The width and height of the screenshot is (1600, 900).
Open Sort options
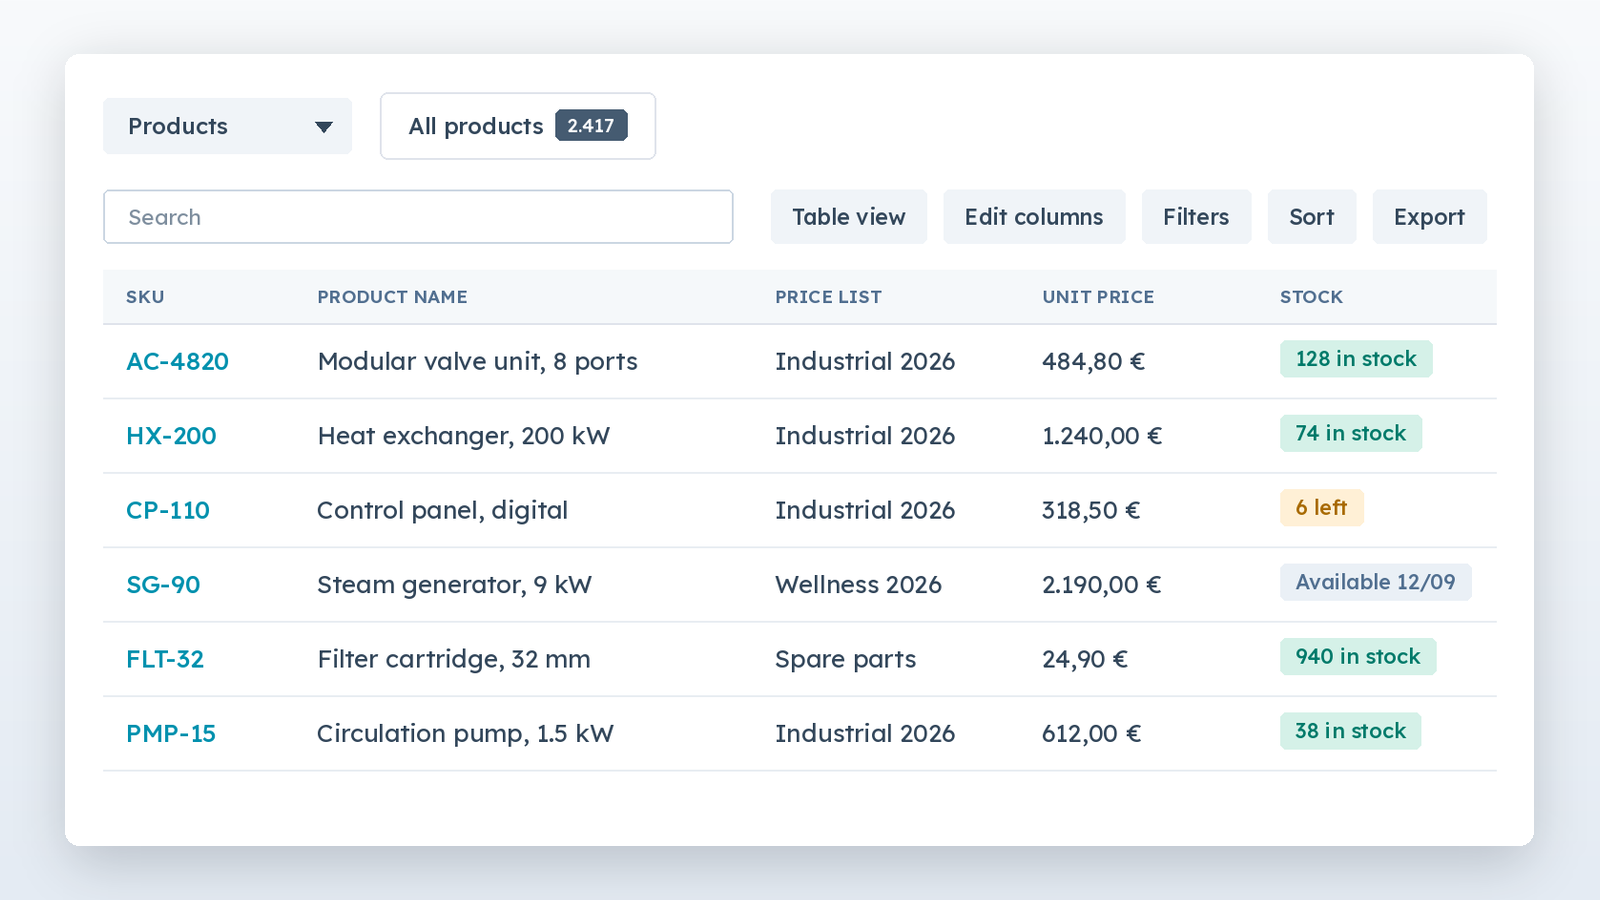pos(1312,217)
